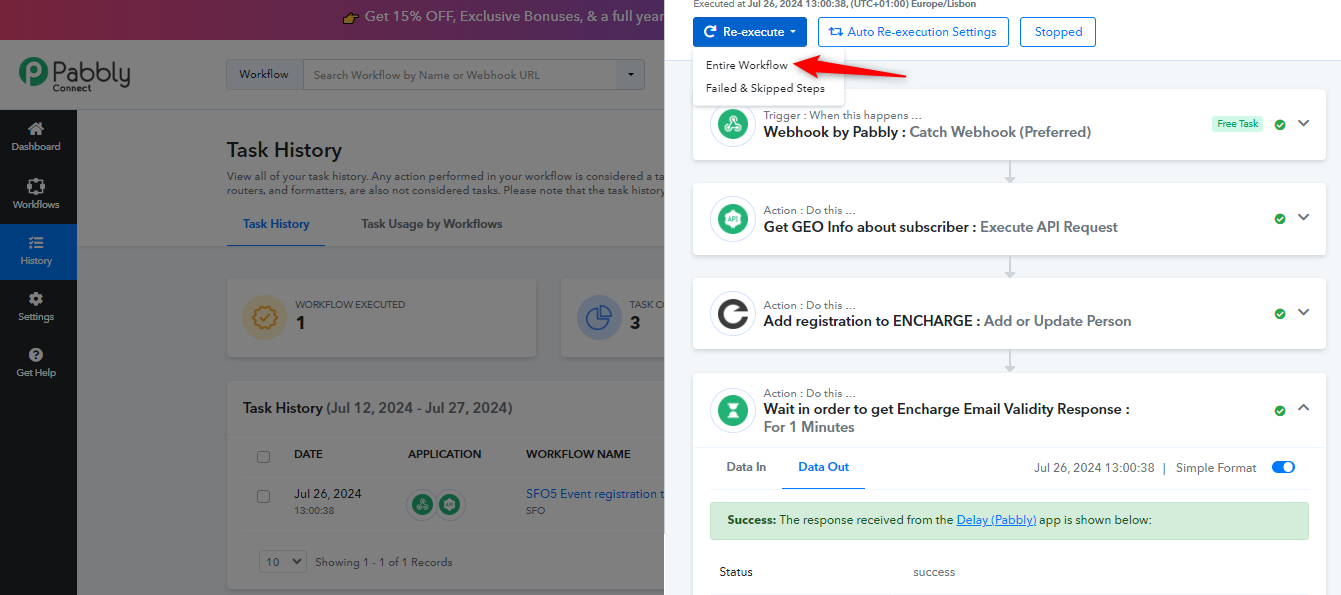Viewport: 1341px width, 595px height.
Task: Click green success check on Wait step
Action: coord(1280,410)
